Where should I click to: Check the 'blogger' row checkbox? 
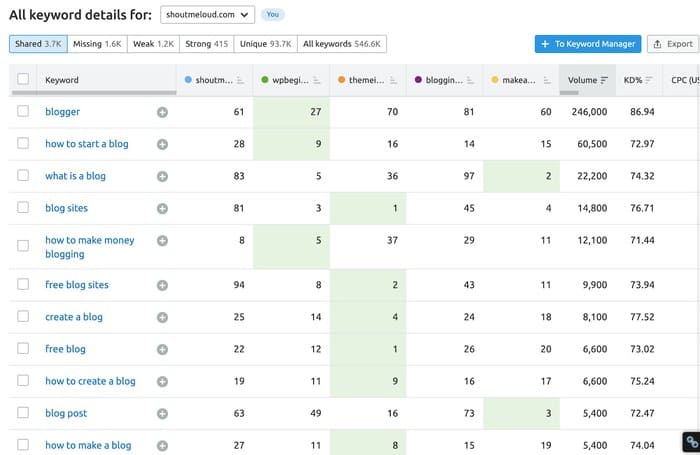(x=23, y=111)
